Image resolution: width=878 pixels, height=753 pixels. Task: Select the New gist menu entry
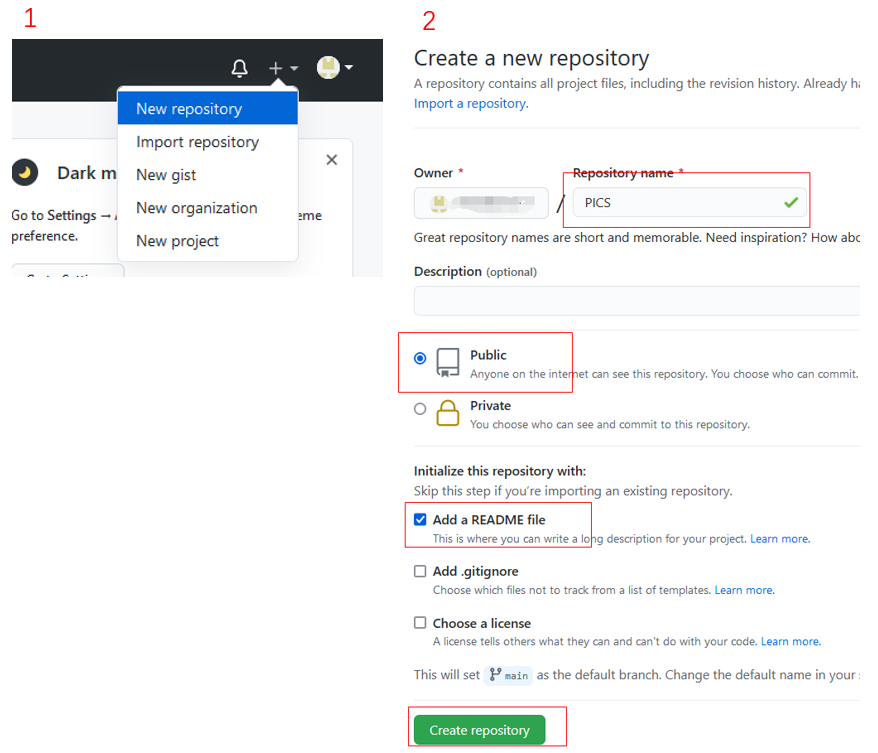point(207,175)
